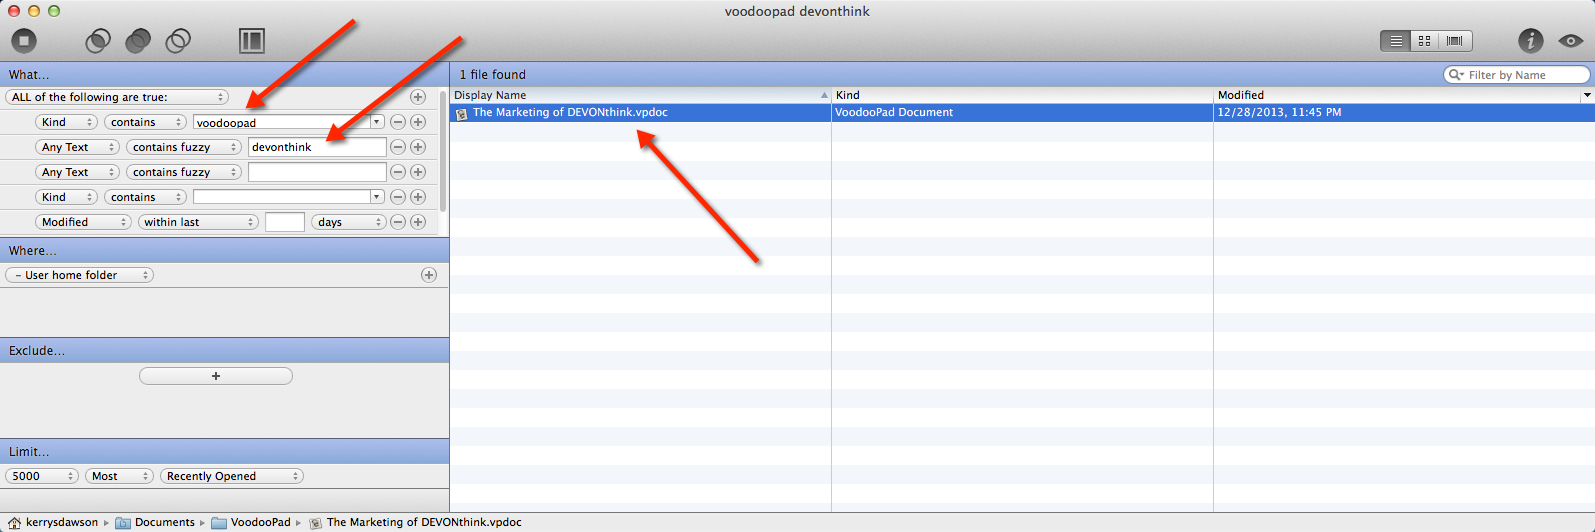Add criterion next to ALL of the following
1595x532 pixels.
point(418,97)
